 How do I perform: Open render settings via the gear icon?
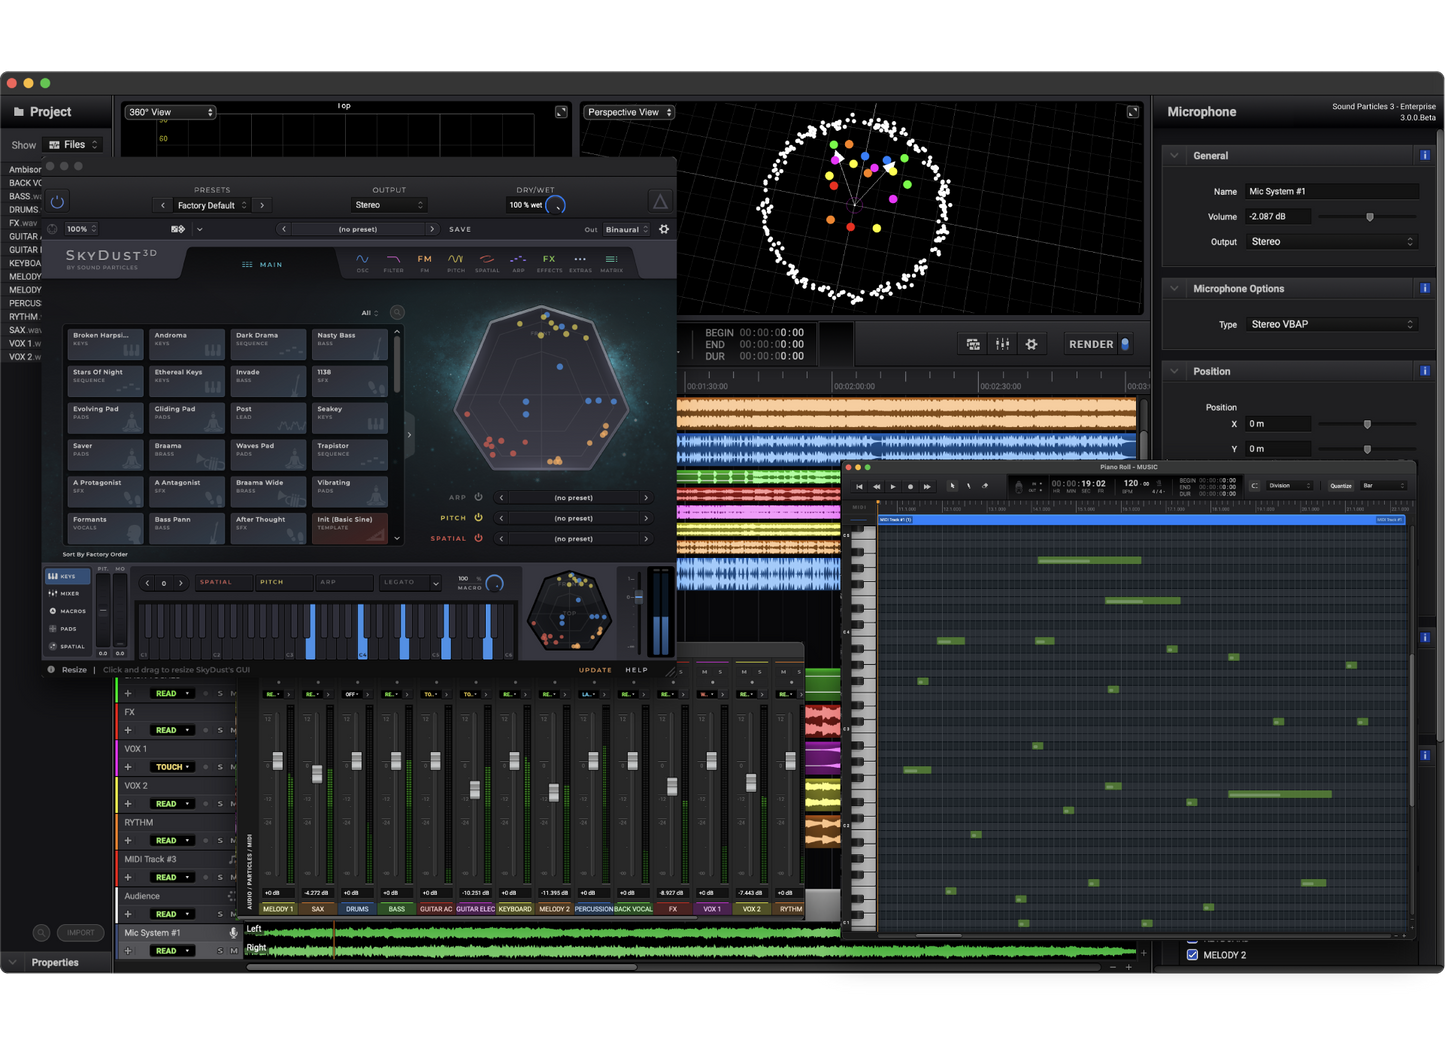pos(1031,343)
